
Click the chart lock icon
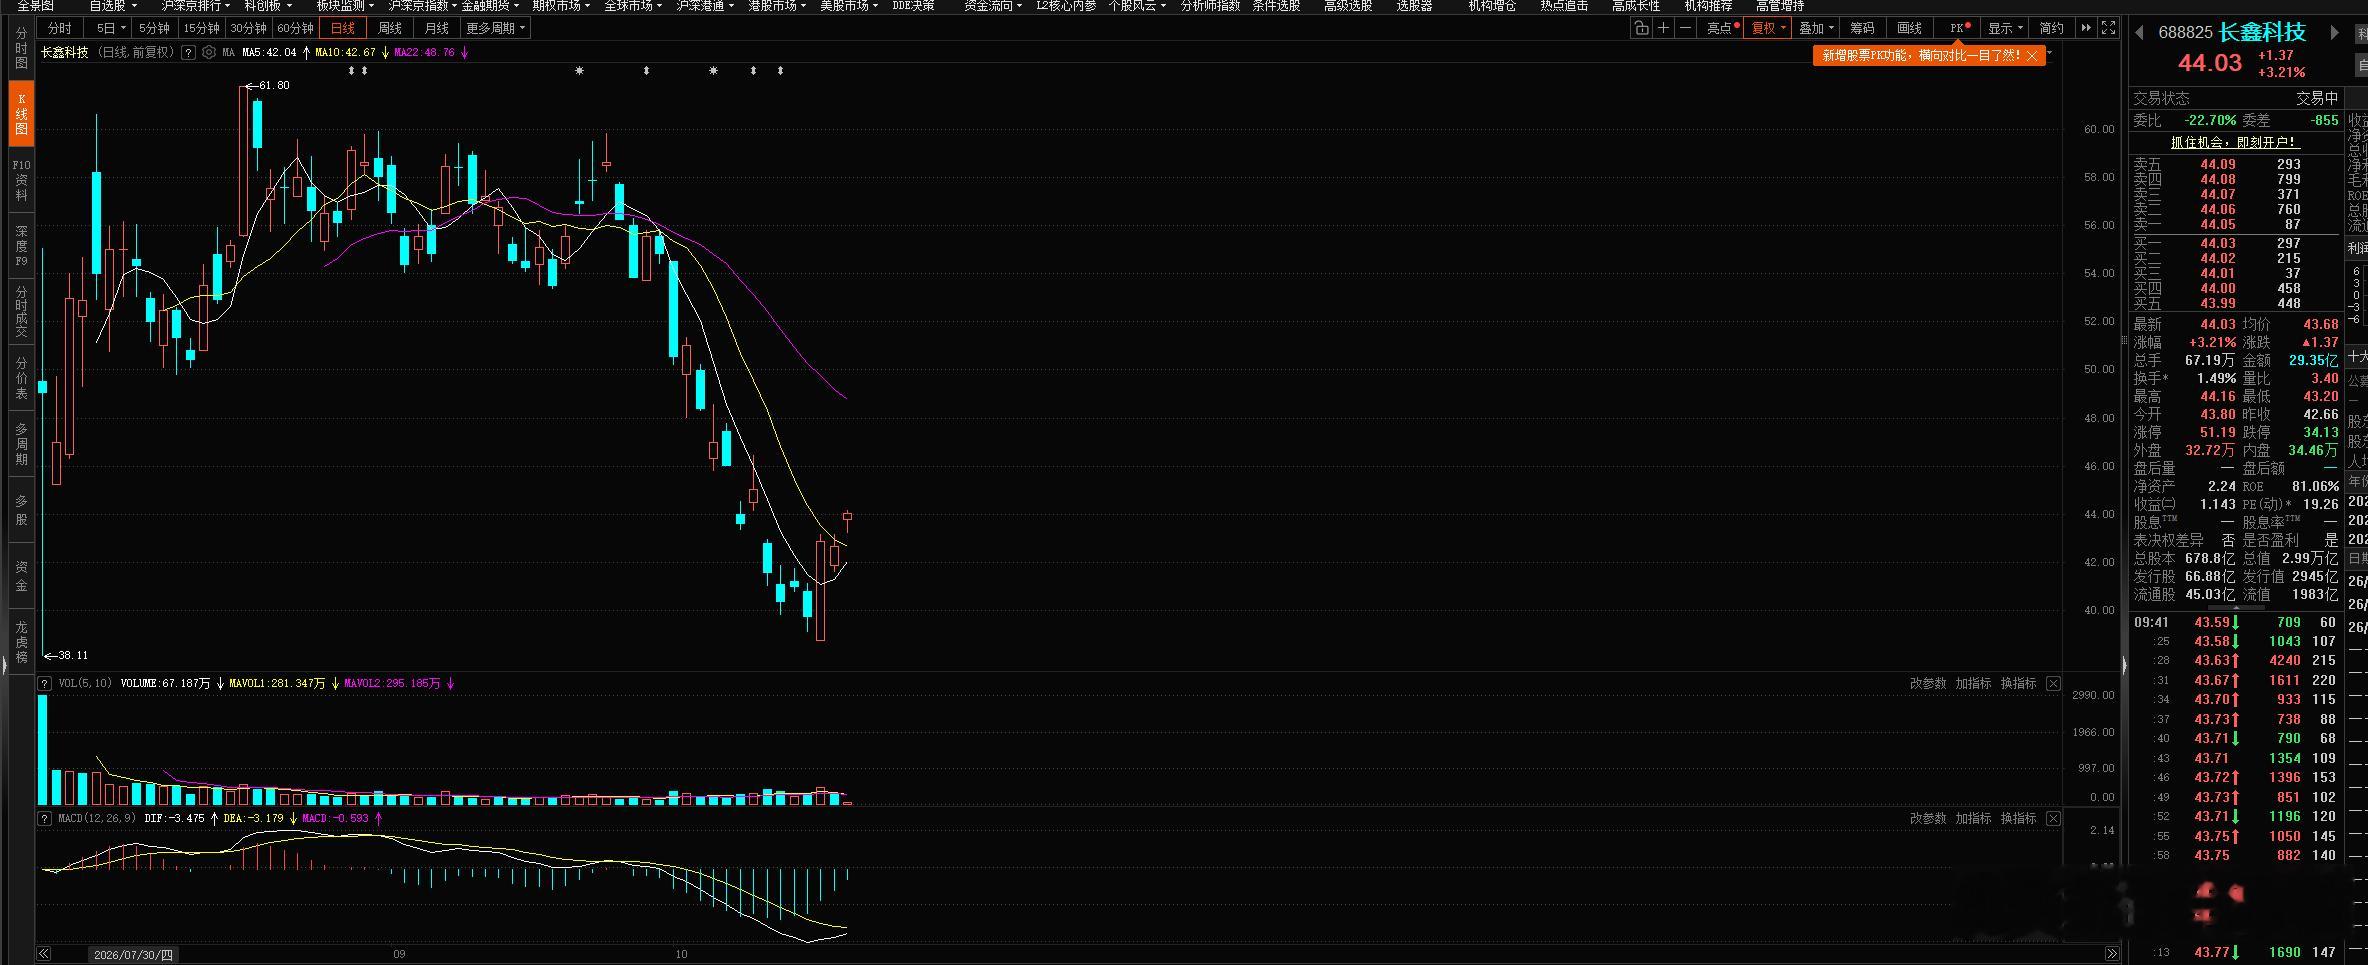tap(1641, 28)
